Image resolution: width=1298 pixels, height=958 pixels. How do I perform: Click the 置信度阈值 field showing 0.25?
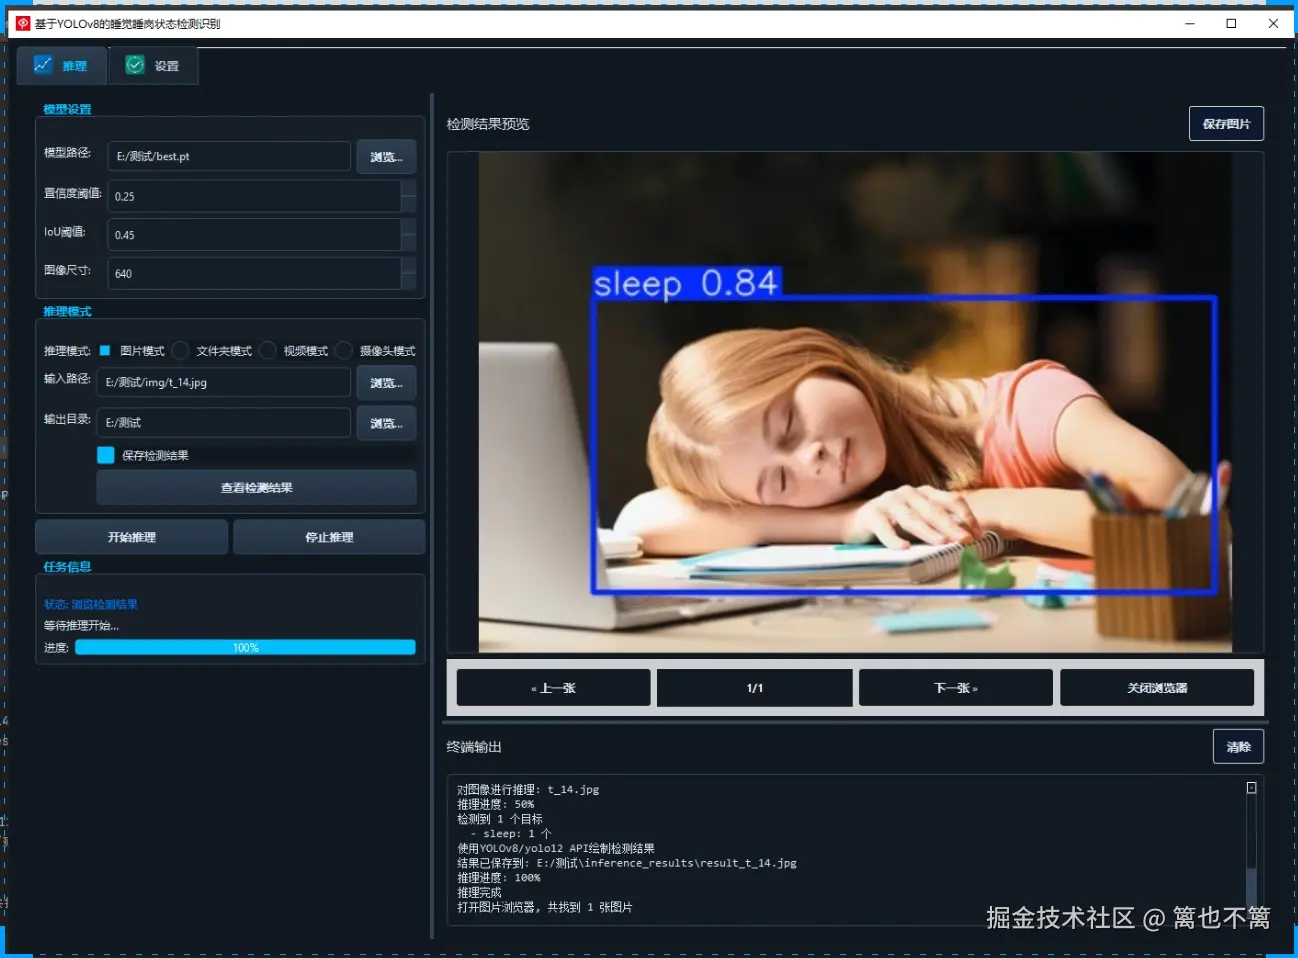point(254,196)
